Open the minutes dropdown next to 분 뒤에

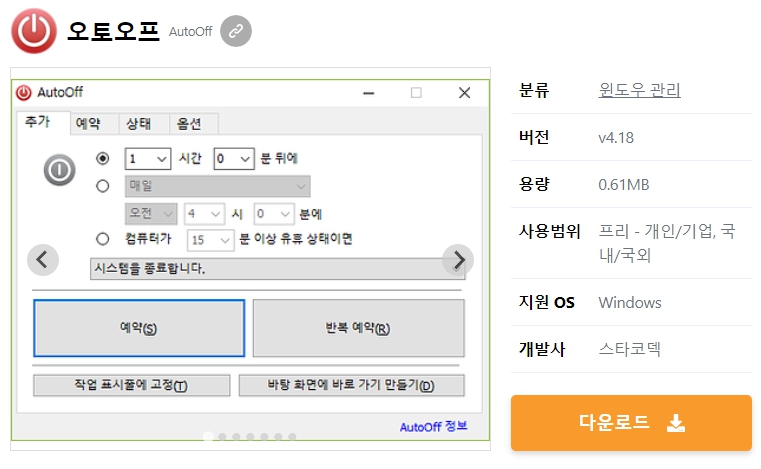coord(234,159)
